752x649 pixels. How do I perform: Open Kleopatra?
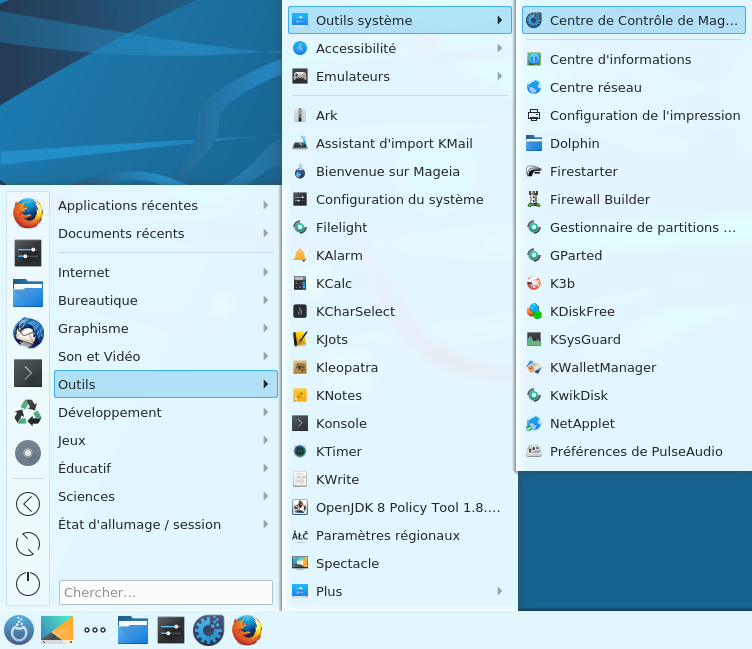[400, 367]
